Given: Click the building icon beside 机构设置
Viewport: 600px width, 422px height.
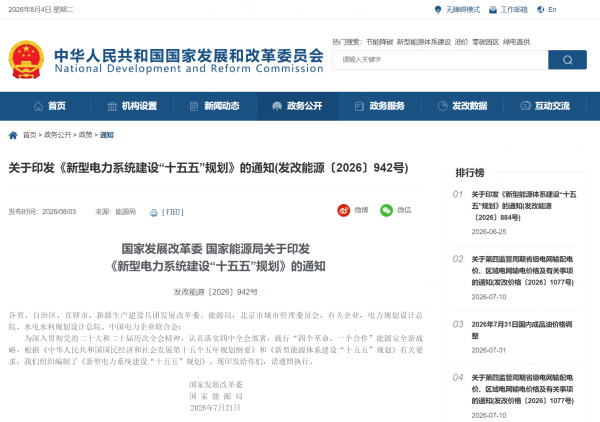Looking at the screenshot, I should coord(112,106).
